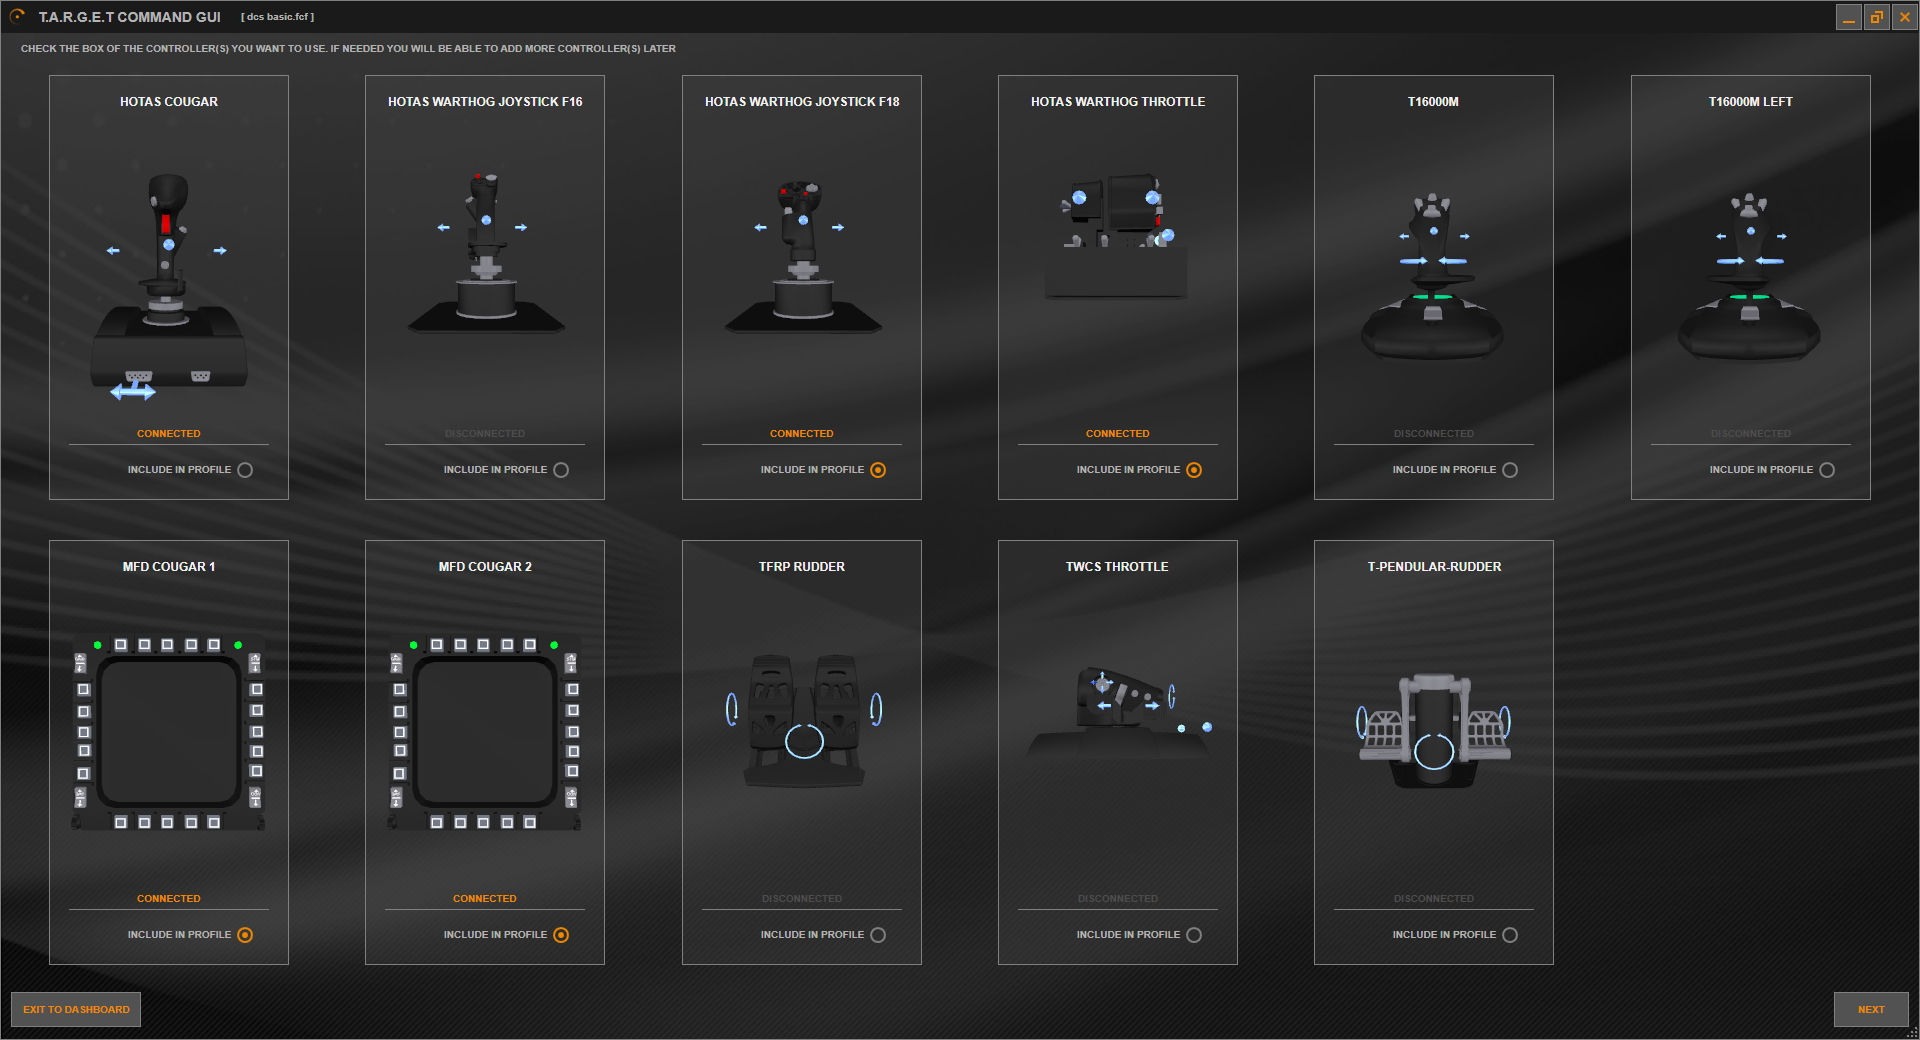The image size is (1920, 1040).
Task: Click CONNECTED status under HOTAS Cougar
Action: 169,434
